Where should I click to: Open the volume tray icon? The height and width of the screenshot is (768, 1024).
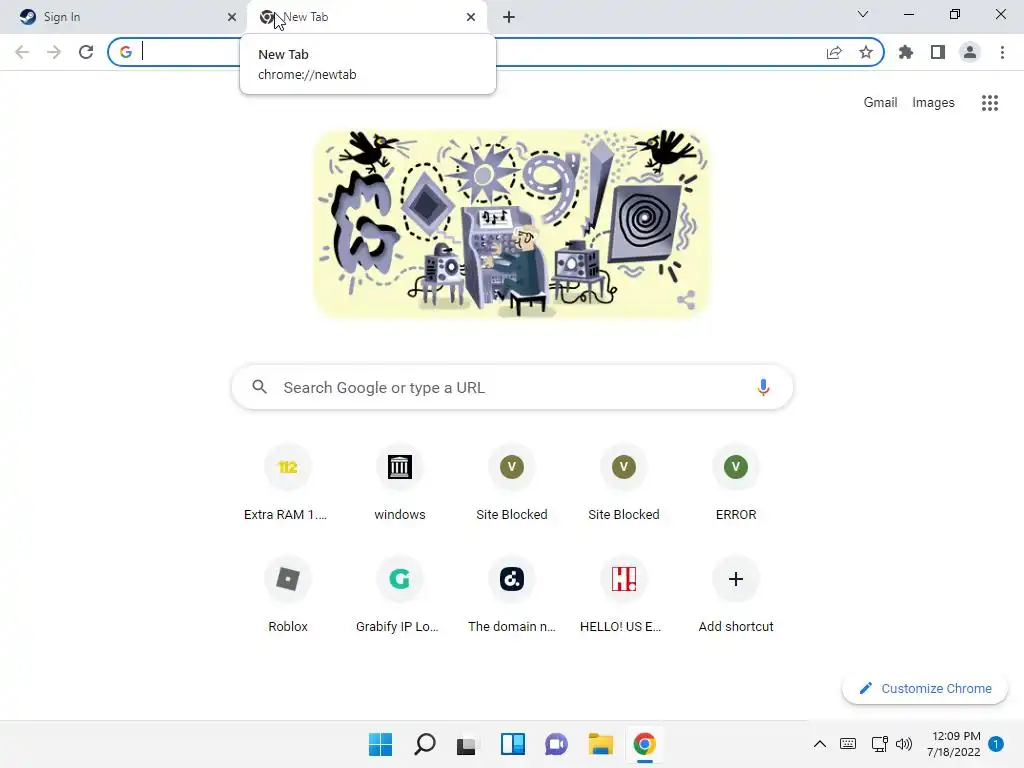pyautogui.click(x=904, y=744)
